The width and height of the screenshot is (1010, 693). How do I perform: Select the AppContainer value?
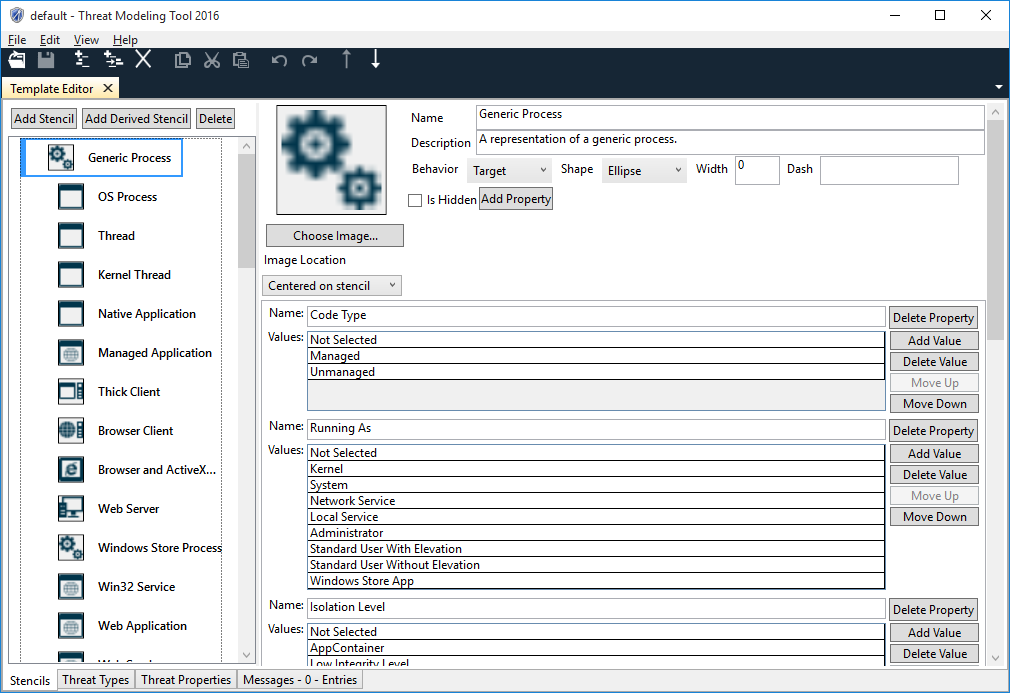click(596, 647)
